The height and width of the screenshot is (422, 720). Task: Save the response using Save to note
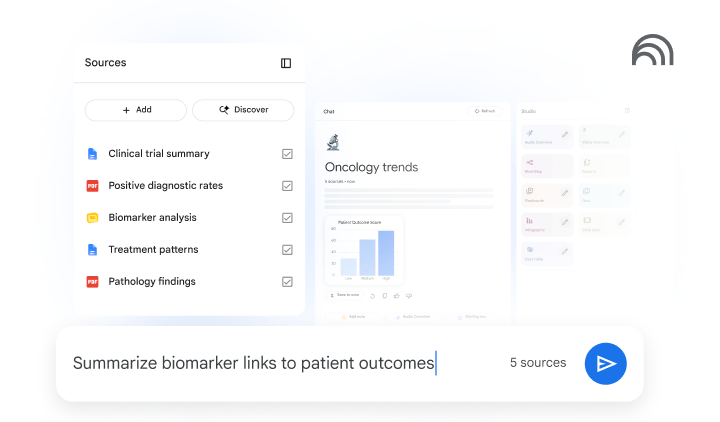(x=344, y=295)
